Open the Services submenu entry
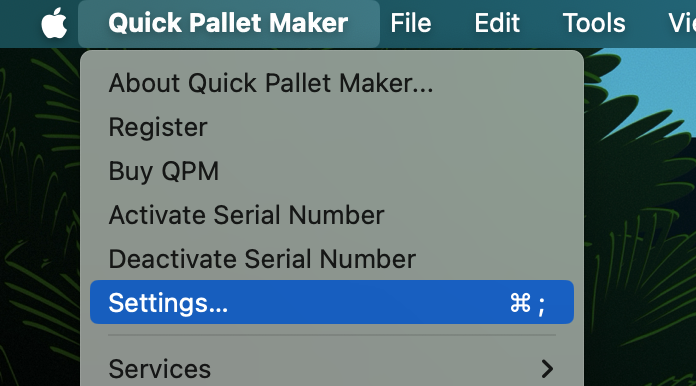This screenshot has width=696, height=386. [332, 369]
